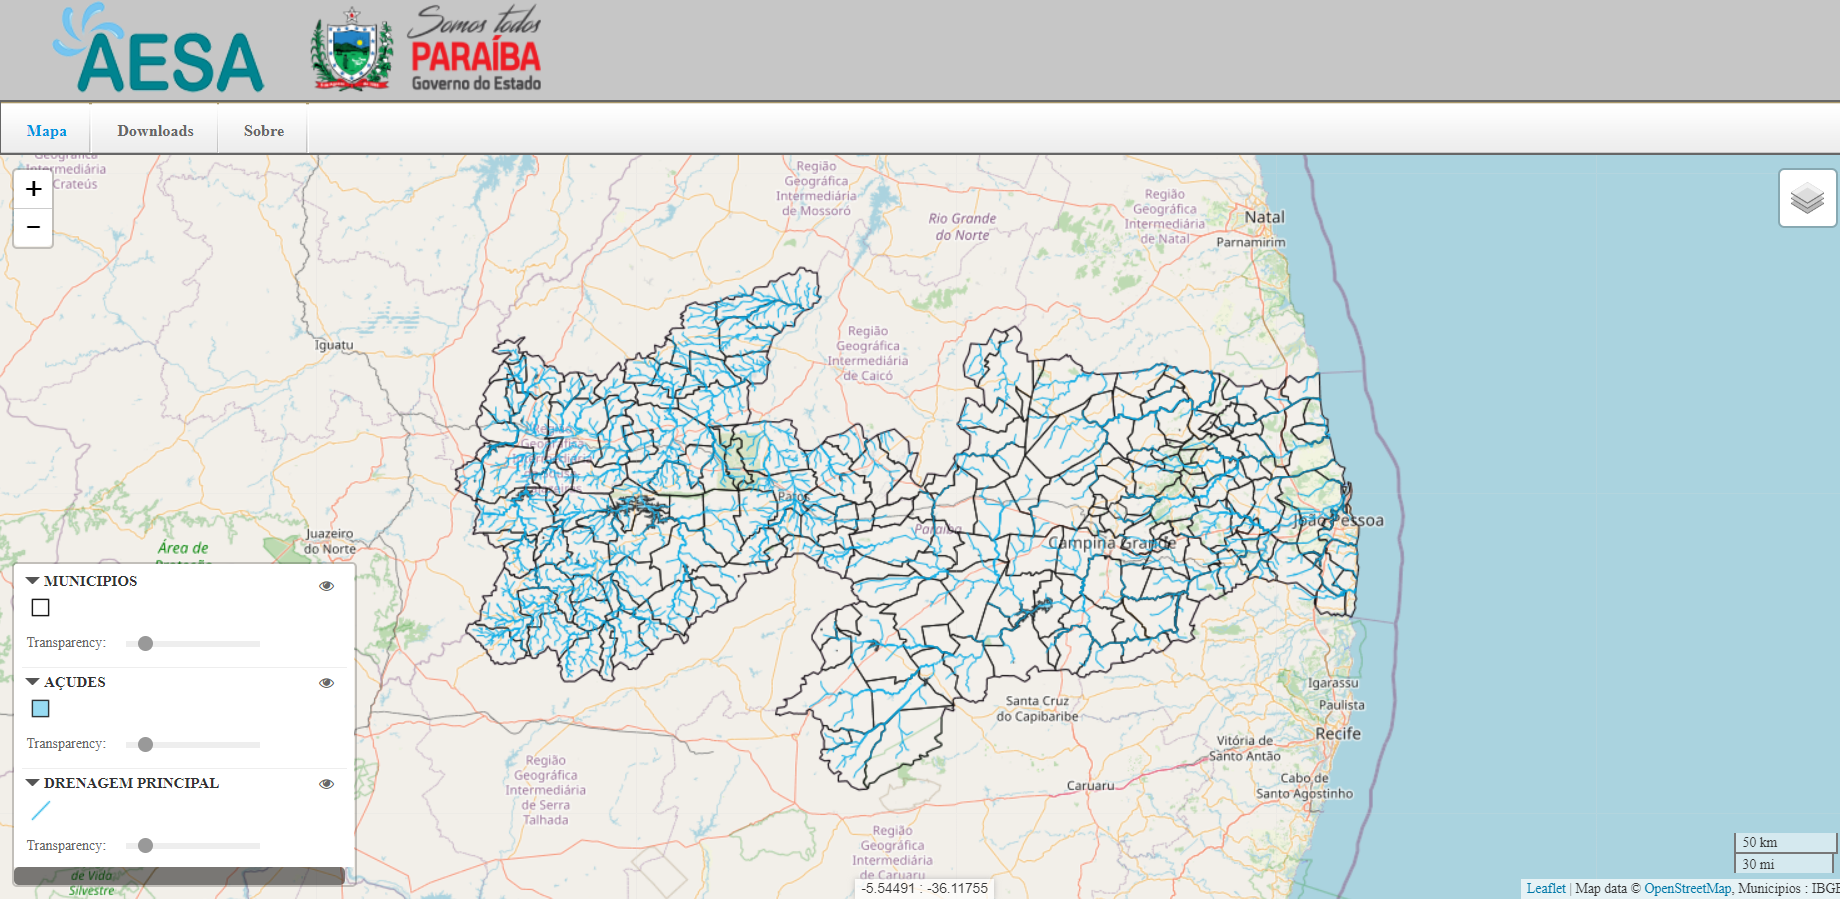
Task: Zoom in on the map
Action: coord(33,189)
